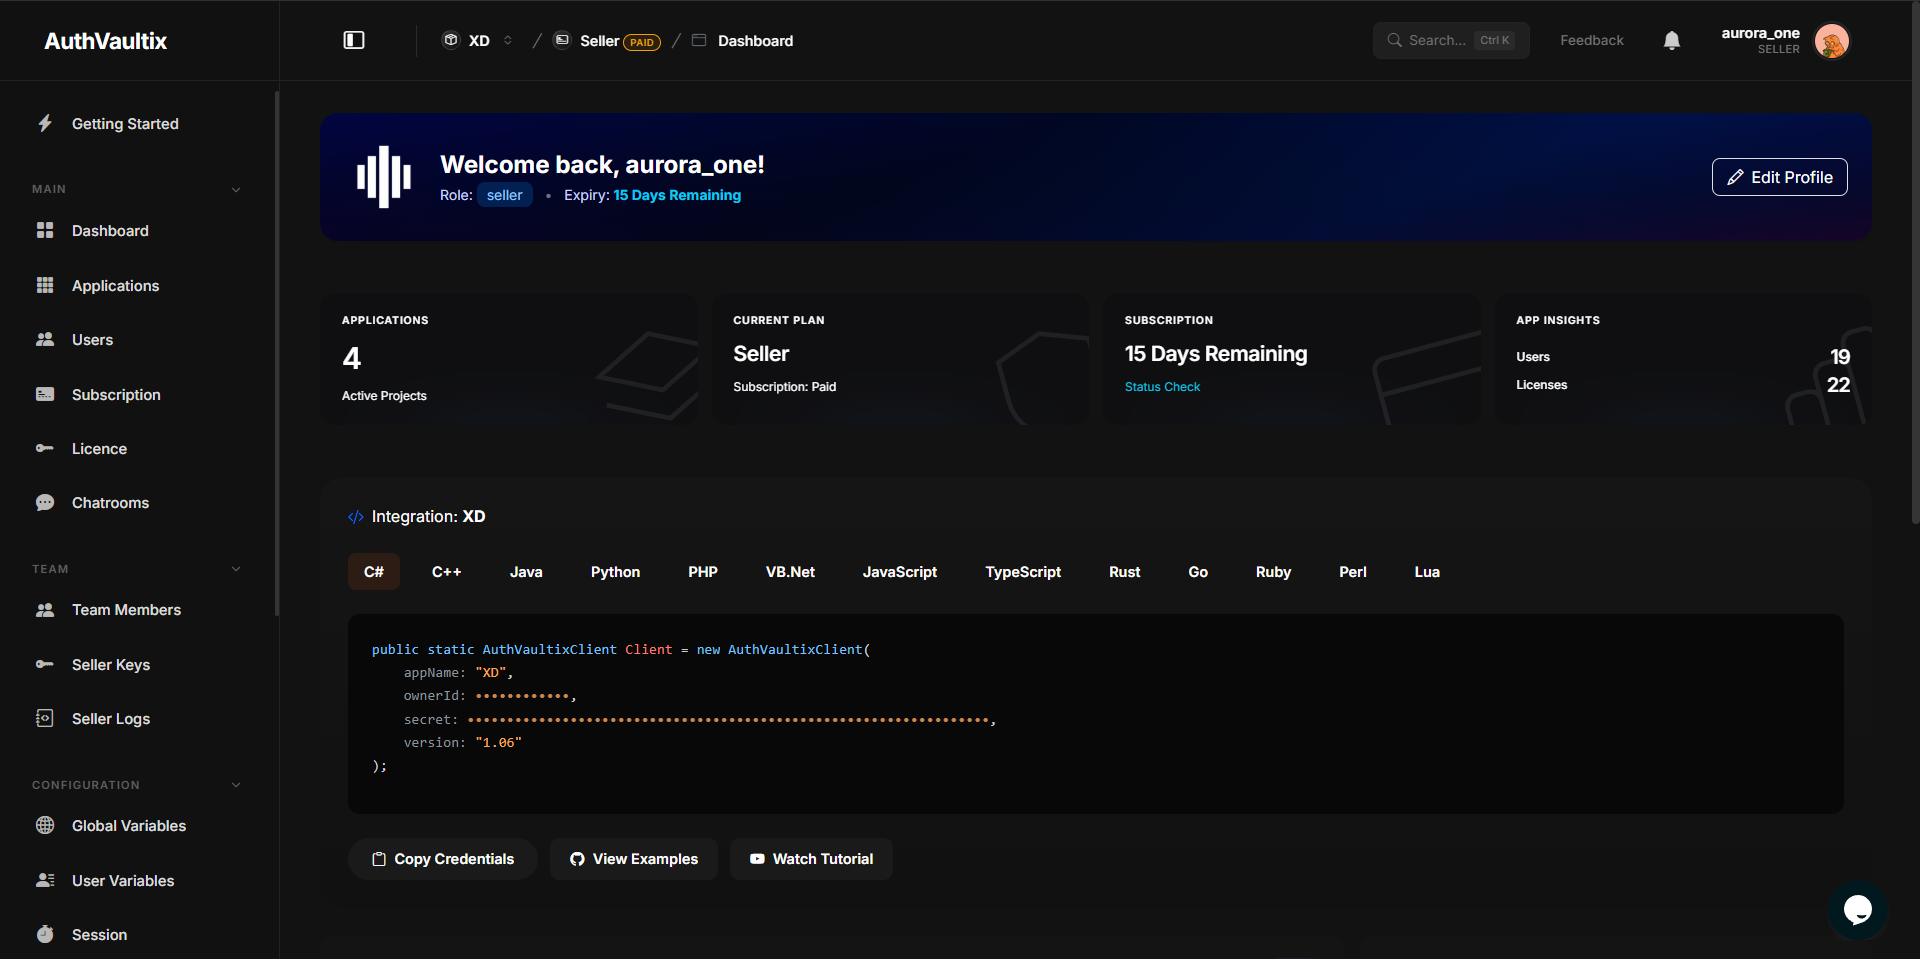Viewport: 1920px width, 959px height.
Task: Collapse the MAIN sidebar section
Action: 236,189
